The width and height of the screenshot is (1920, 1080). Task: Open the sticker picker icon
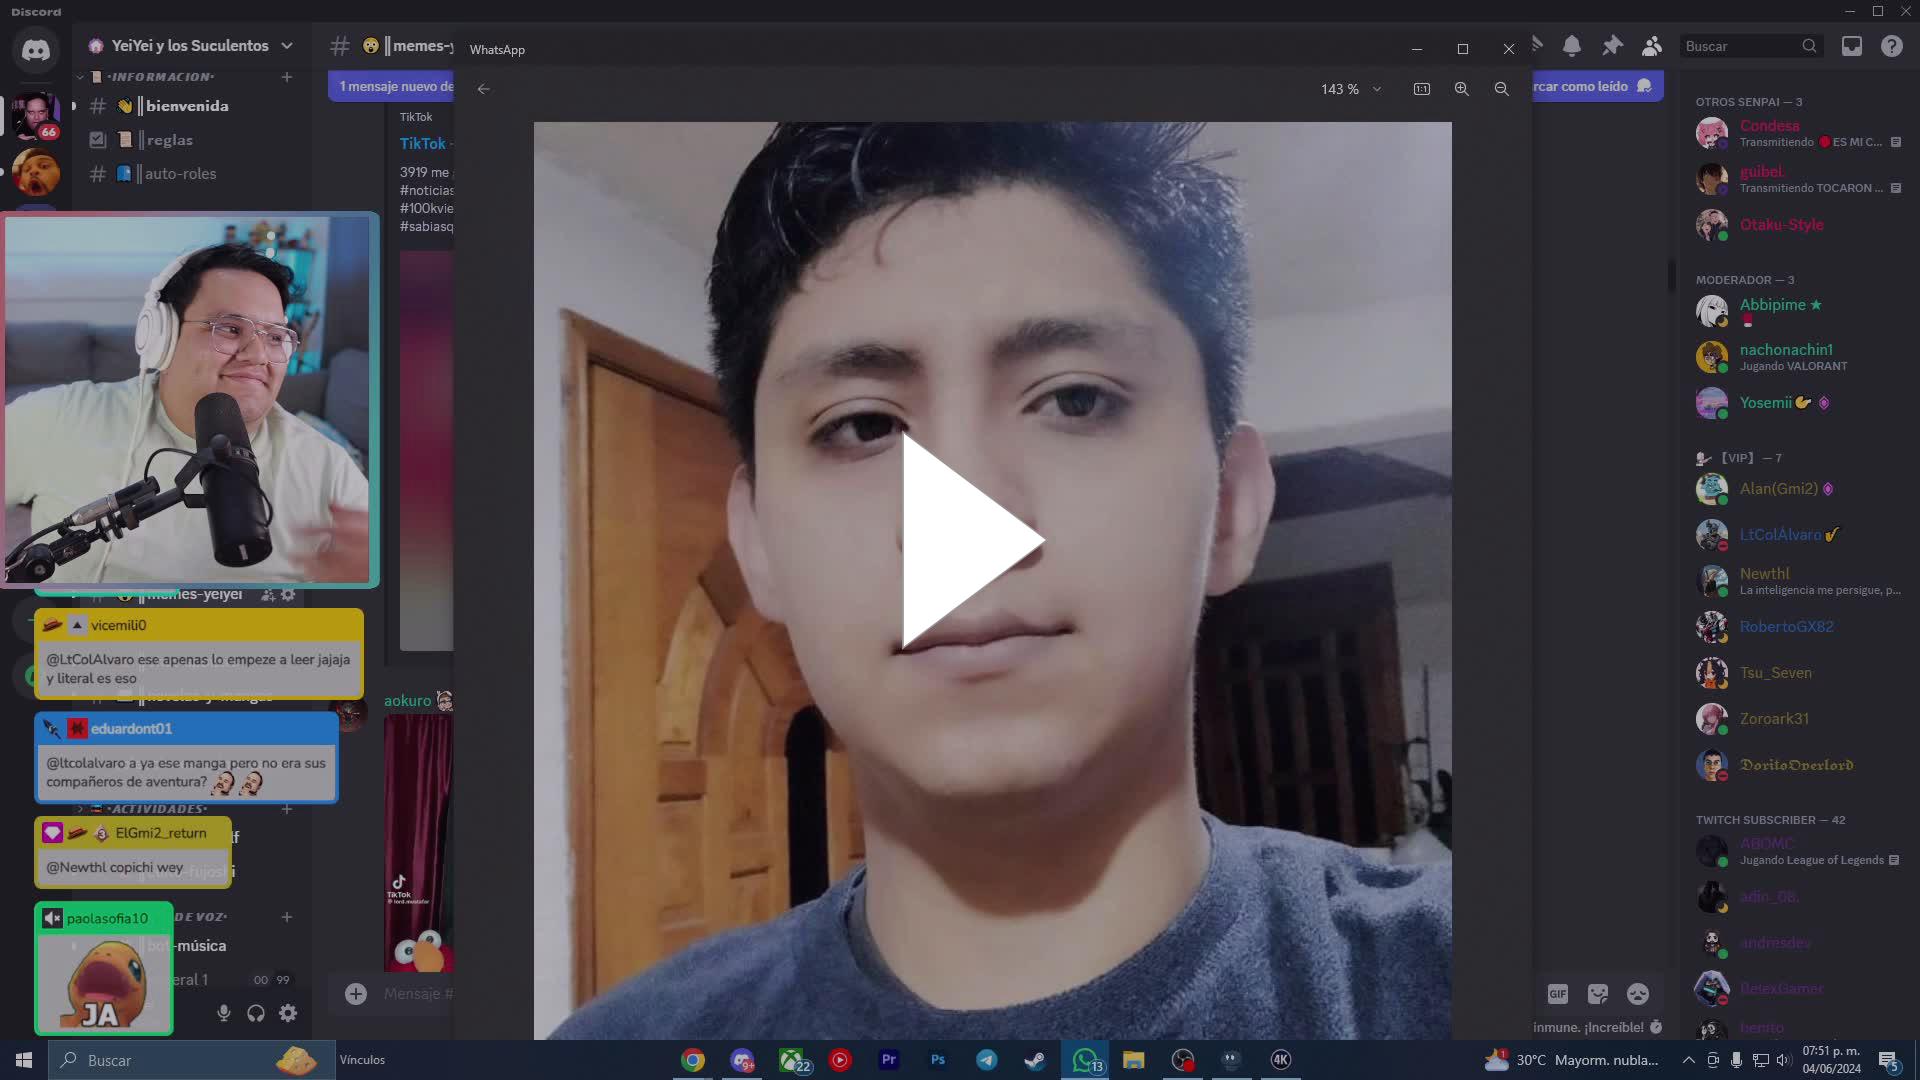pyautogui.click(x=1598, y=994)
